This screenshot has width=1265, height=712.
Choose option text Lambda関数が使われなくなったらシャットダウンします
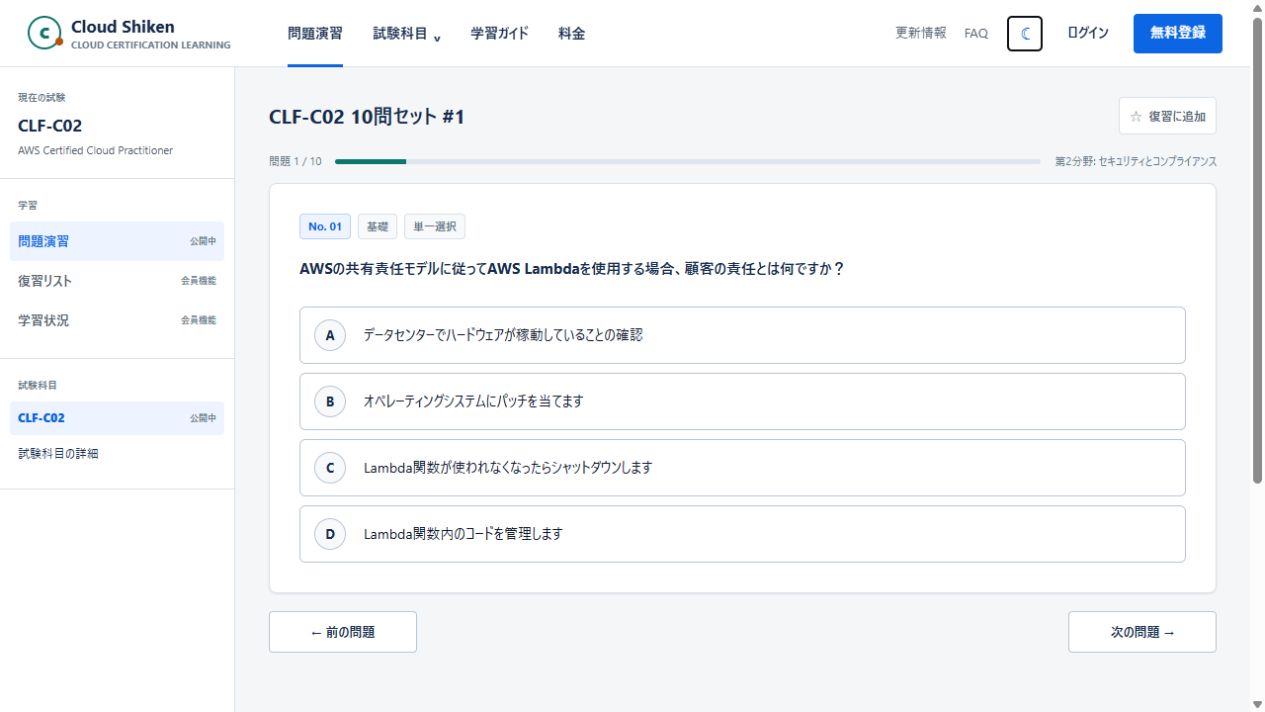(508, 467)
